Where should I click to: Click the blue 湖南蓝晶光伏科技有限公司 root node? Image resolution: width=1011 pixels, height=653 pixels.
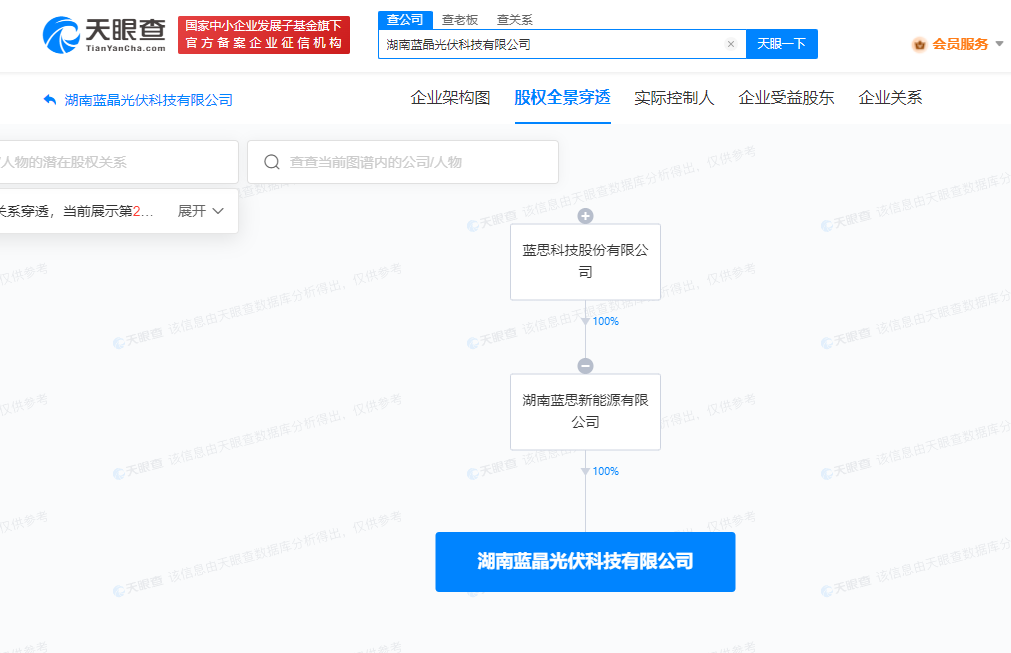(585, 561)
